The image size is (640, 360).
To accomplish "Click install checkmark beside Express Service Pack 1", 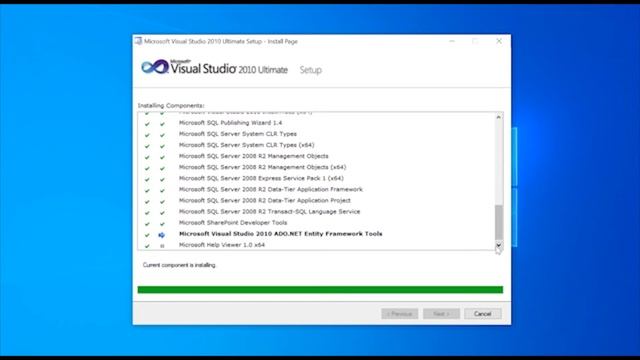I will (162, 179).
